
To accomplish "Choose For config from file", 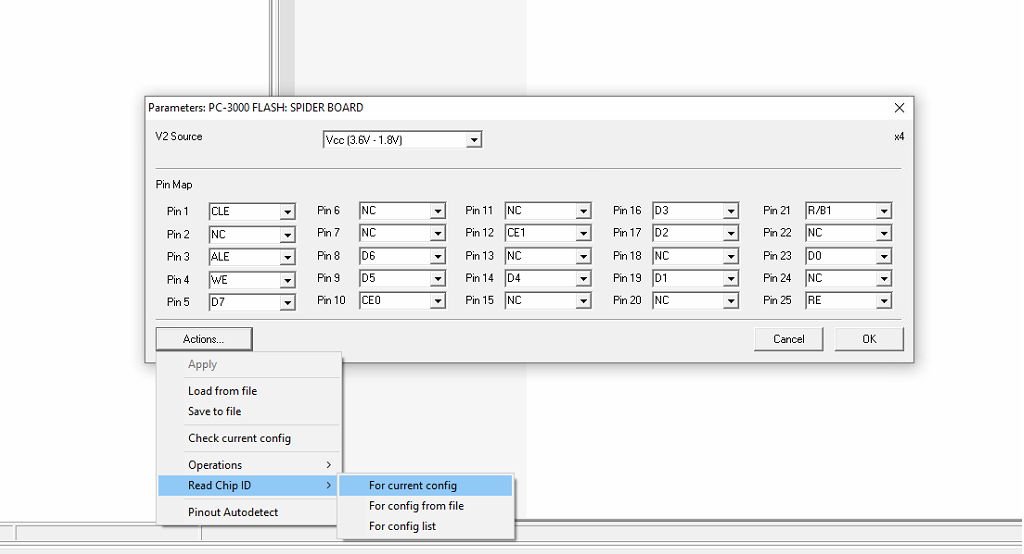I will click(416, 506).
